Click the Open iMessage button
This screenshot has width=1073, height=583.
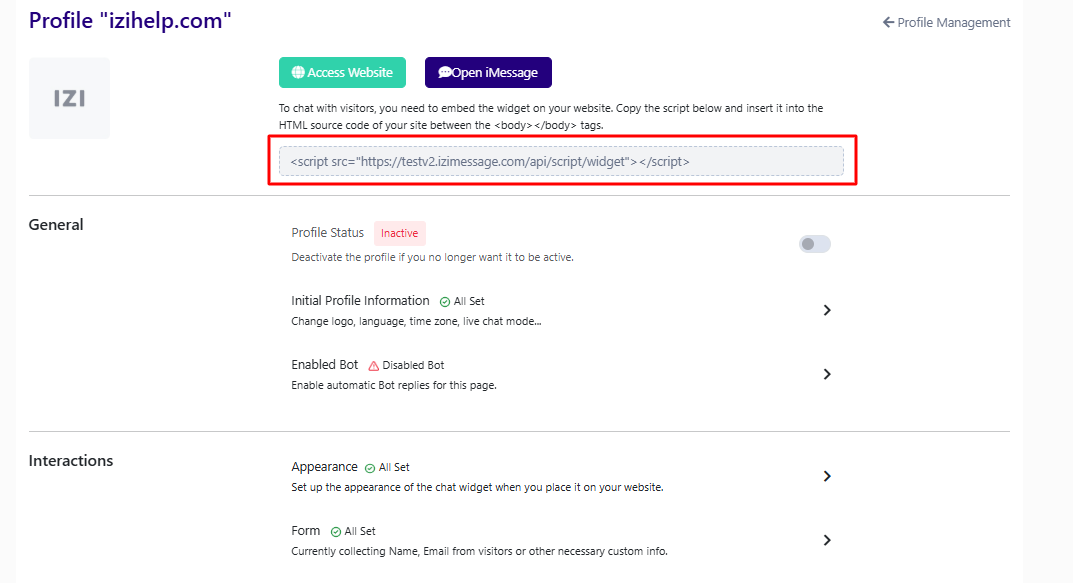tap(488, 73)
